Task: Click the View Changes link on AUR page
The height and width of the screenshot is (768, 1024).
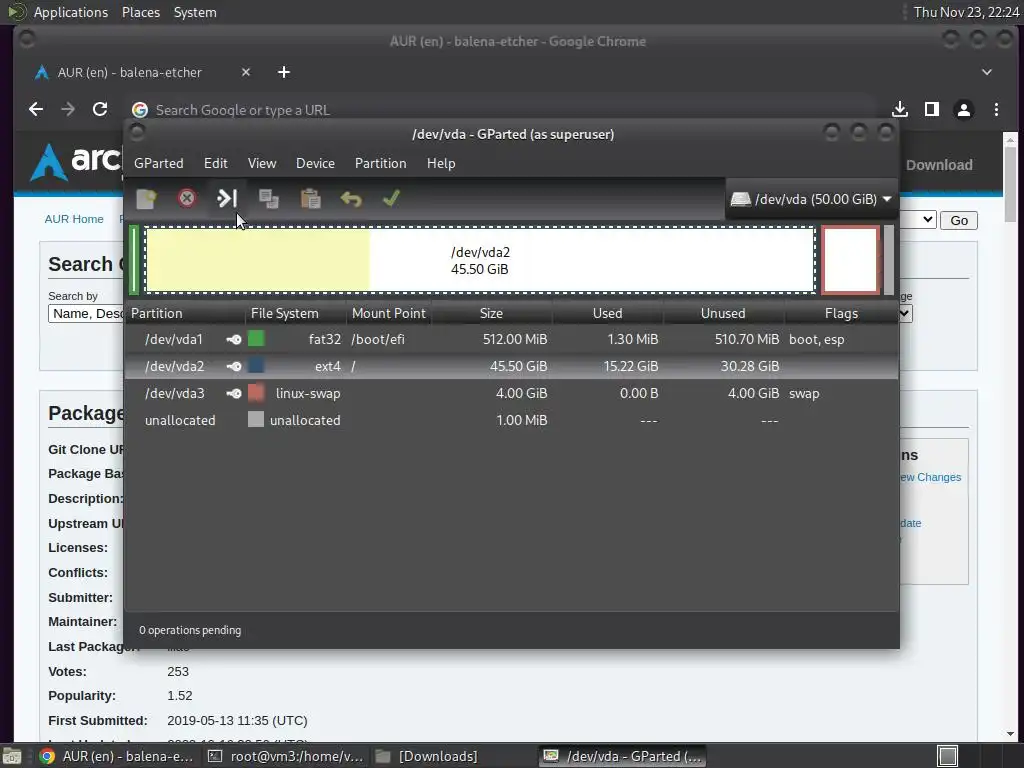Action: [x=931, y=477]
